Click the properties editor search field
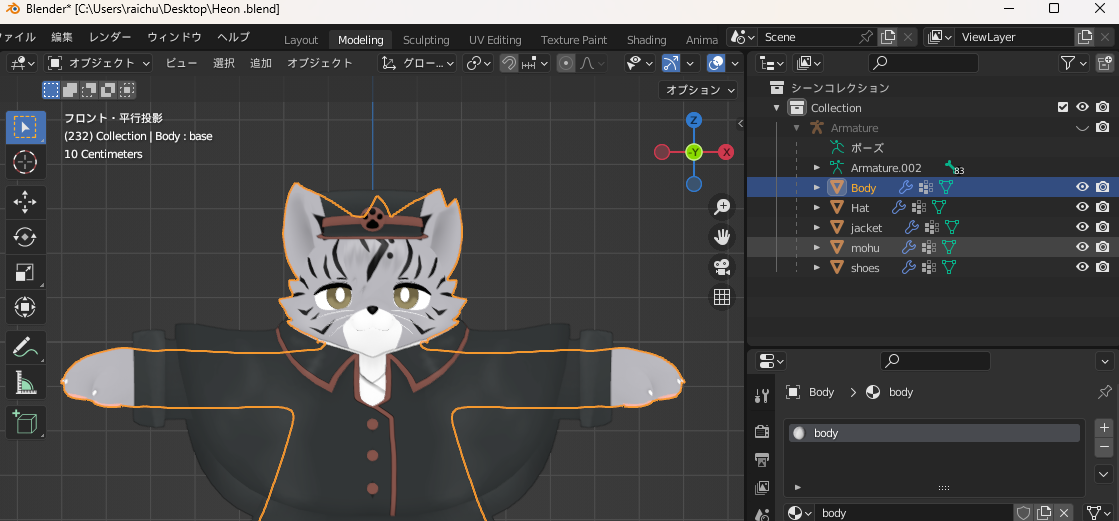 pos(936,360)
